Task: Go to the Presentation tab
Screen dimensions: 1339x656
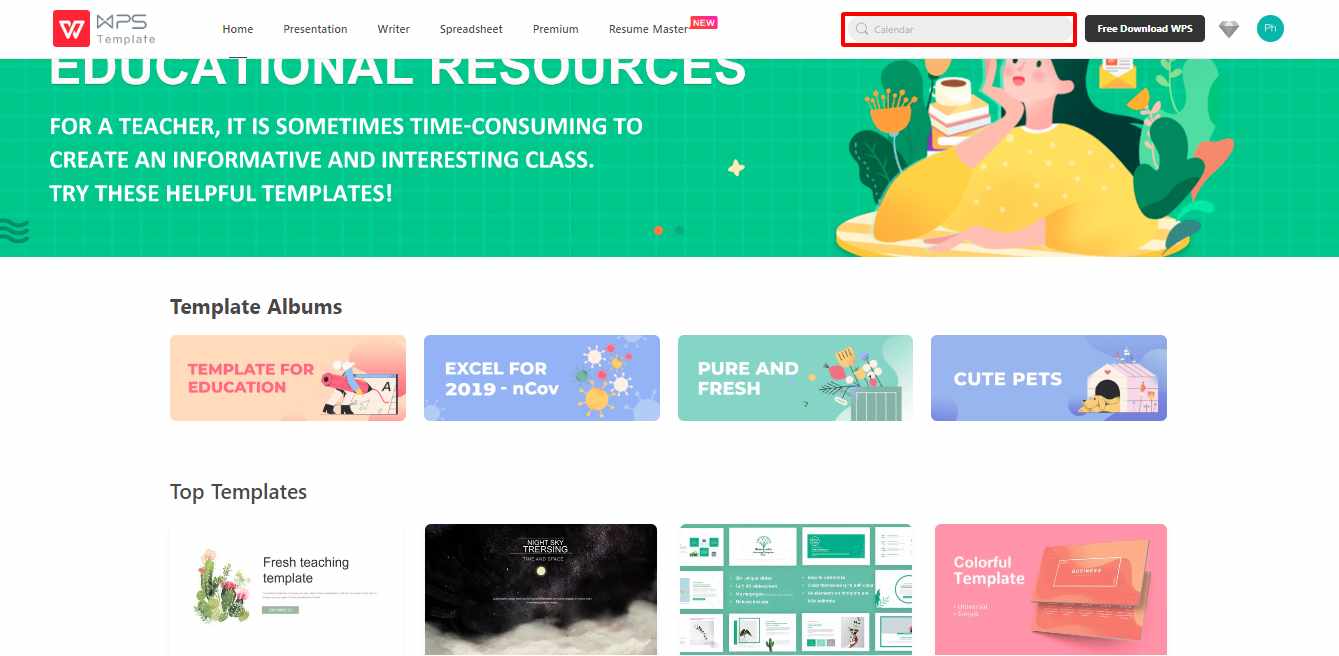Action: (x=315, y=29)
